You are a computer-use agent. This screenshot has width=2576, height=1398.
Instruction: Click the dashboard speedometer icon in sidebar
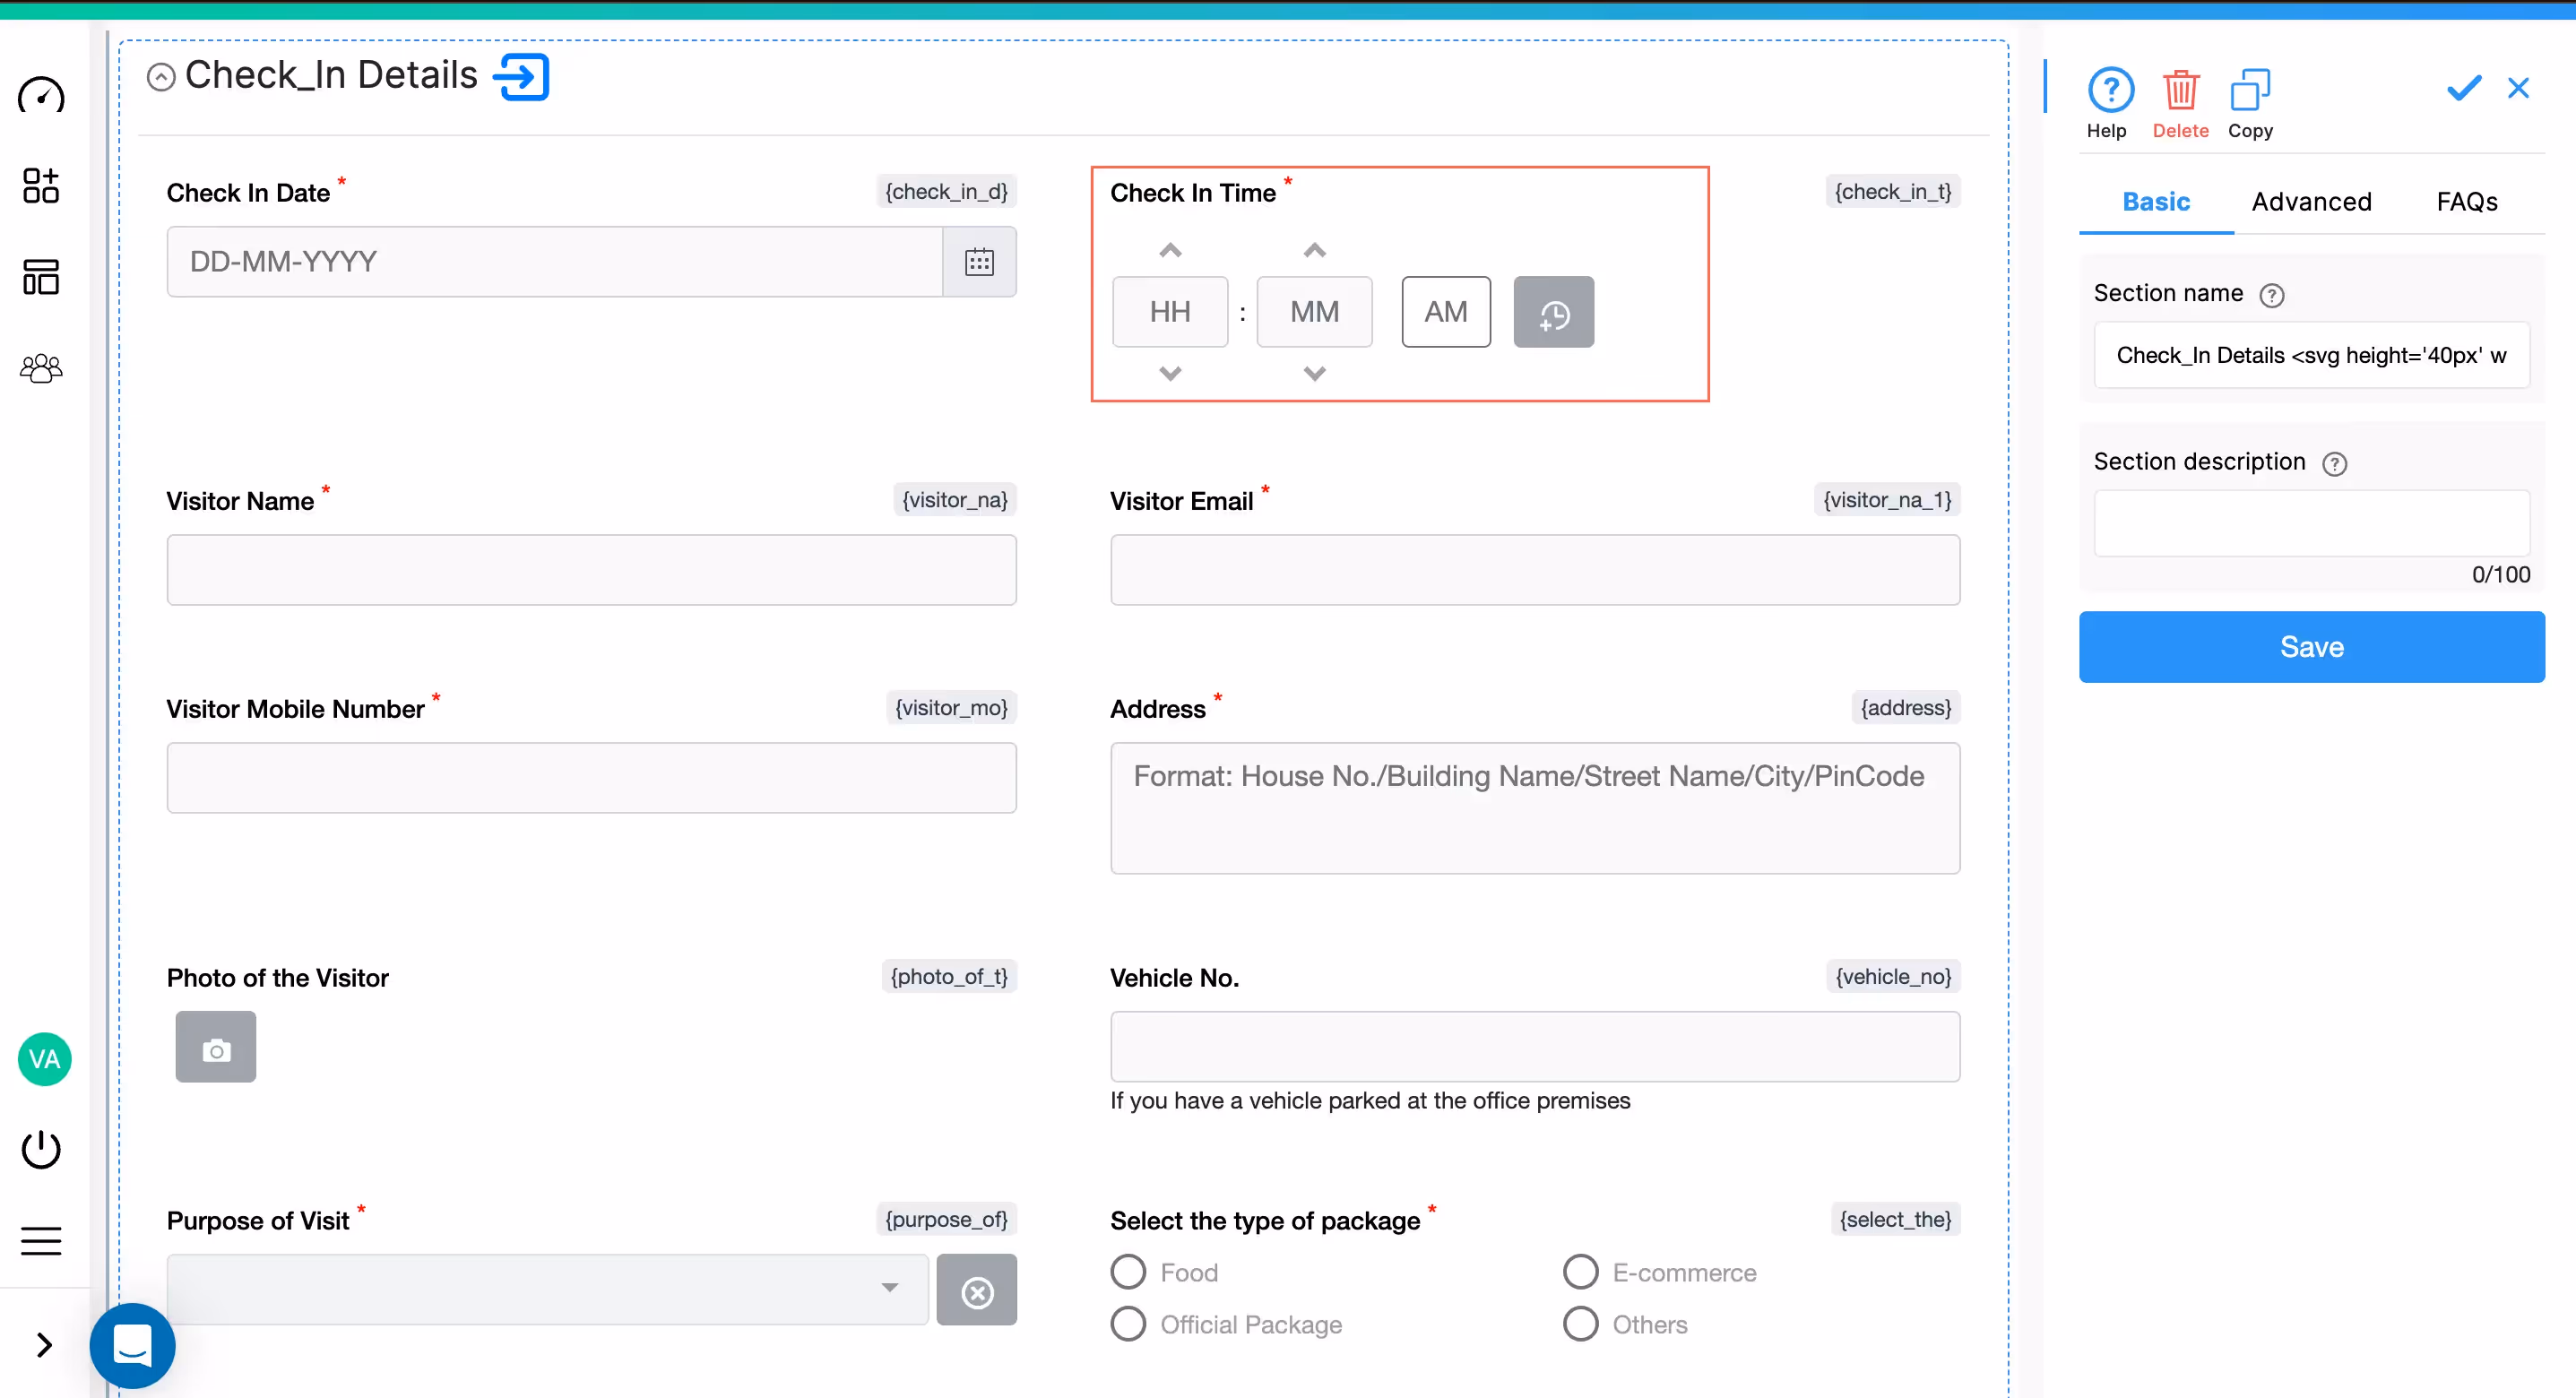[x=41, y=96]
